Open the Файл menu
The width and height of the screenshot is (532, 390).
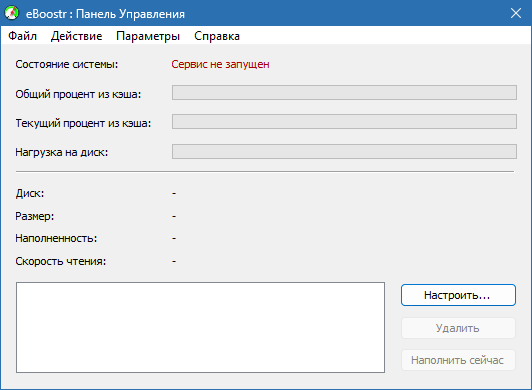[x=22, y=36]
